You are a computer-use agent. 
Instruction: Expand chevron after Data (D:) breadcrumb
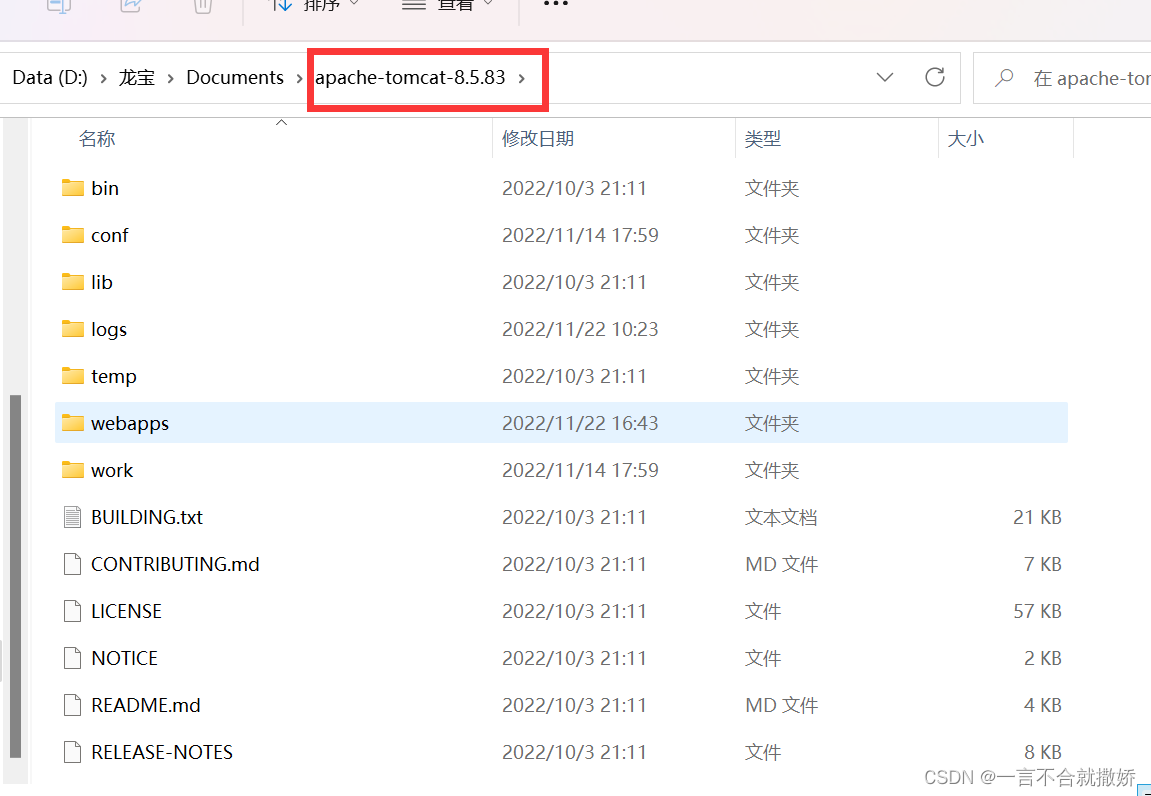click(x=104, y=78)
